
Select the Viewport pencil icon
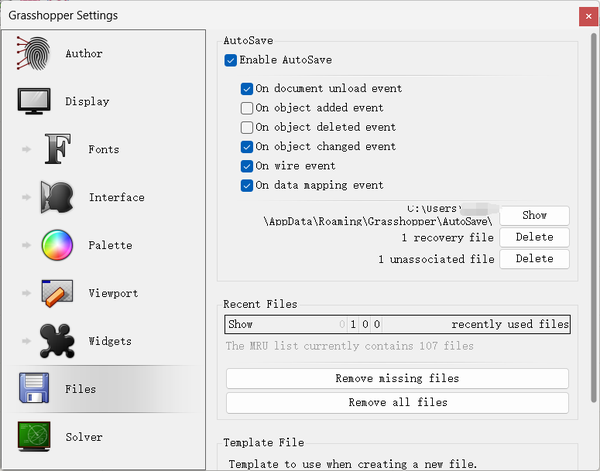tap(58, 294)
